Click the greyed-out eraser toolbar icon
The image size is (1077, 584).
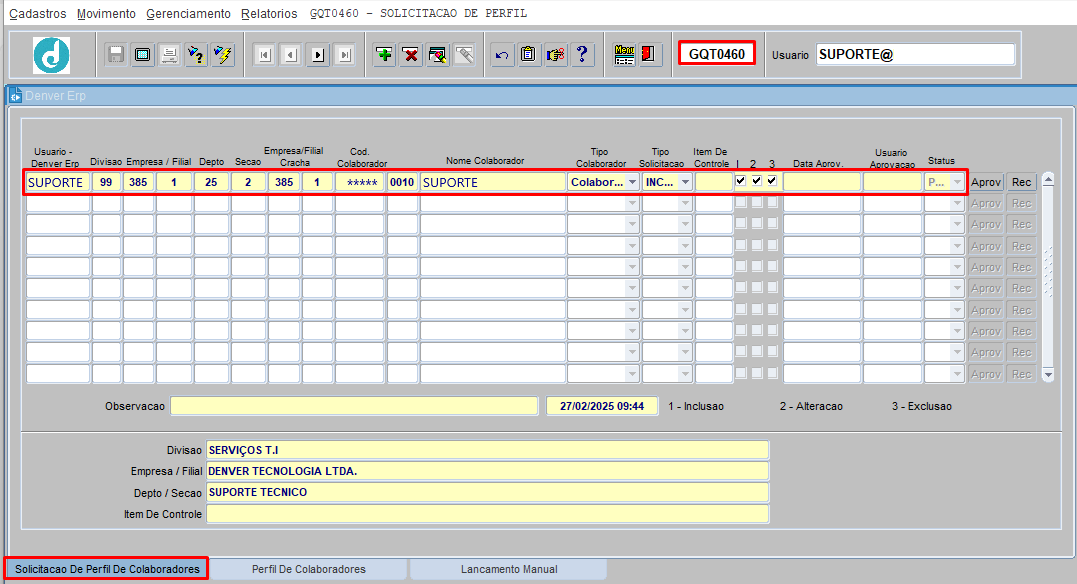point(464,54)
